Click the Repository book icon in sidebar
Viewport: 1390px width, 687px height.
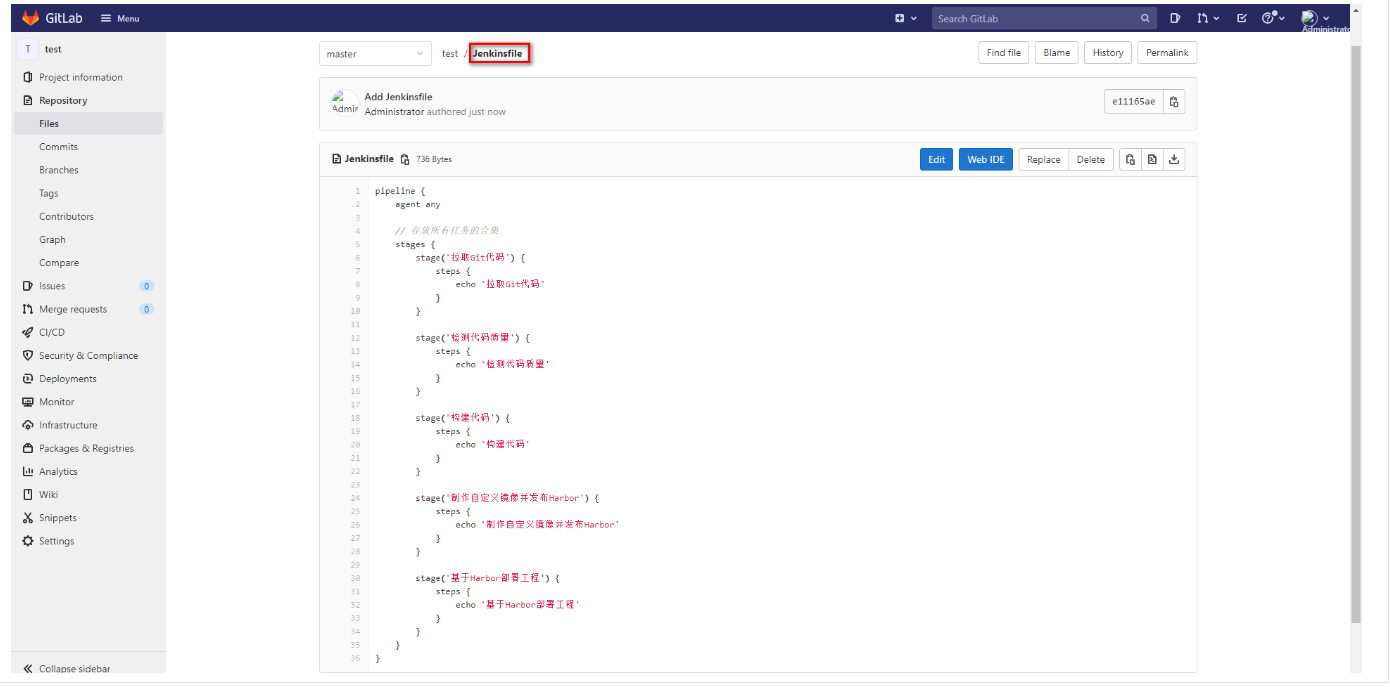(28, 100)
